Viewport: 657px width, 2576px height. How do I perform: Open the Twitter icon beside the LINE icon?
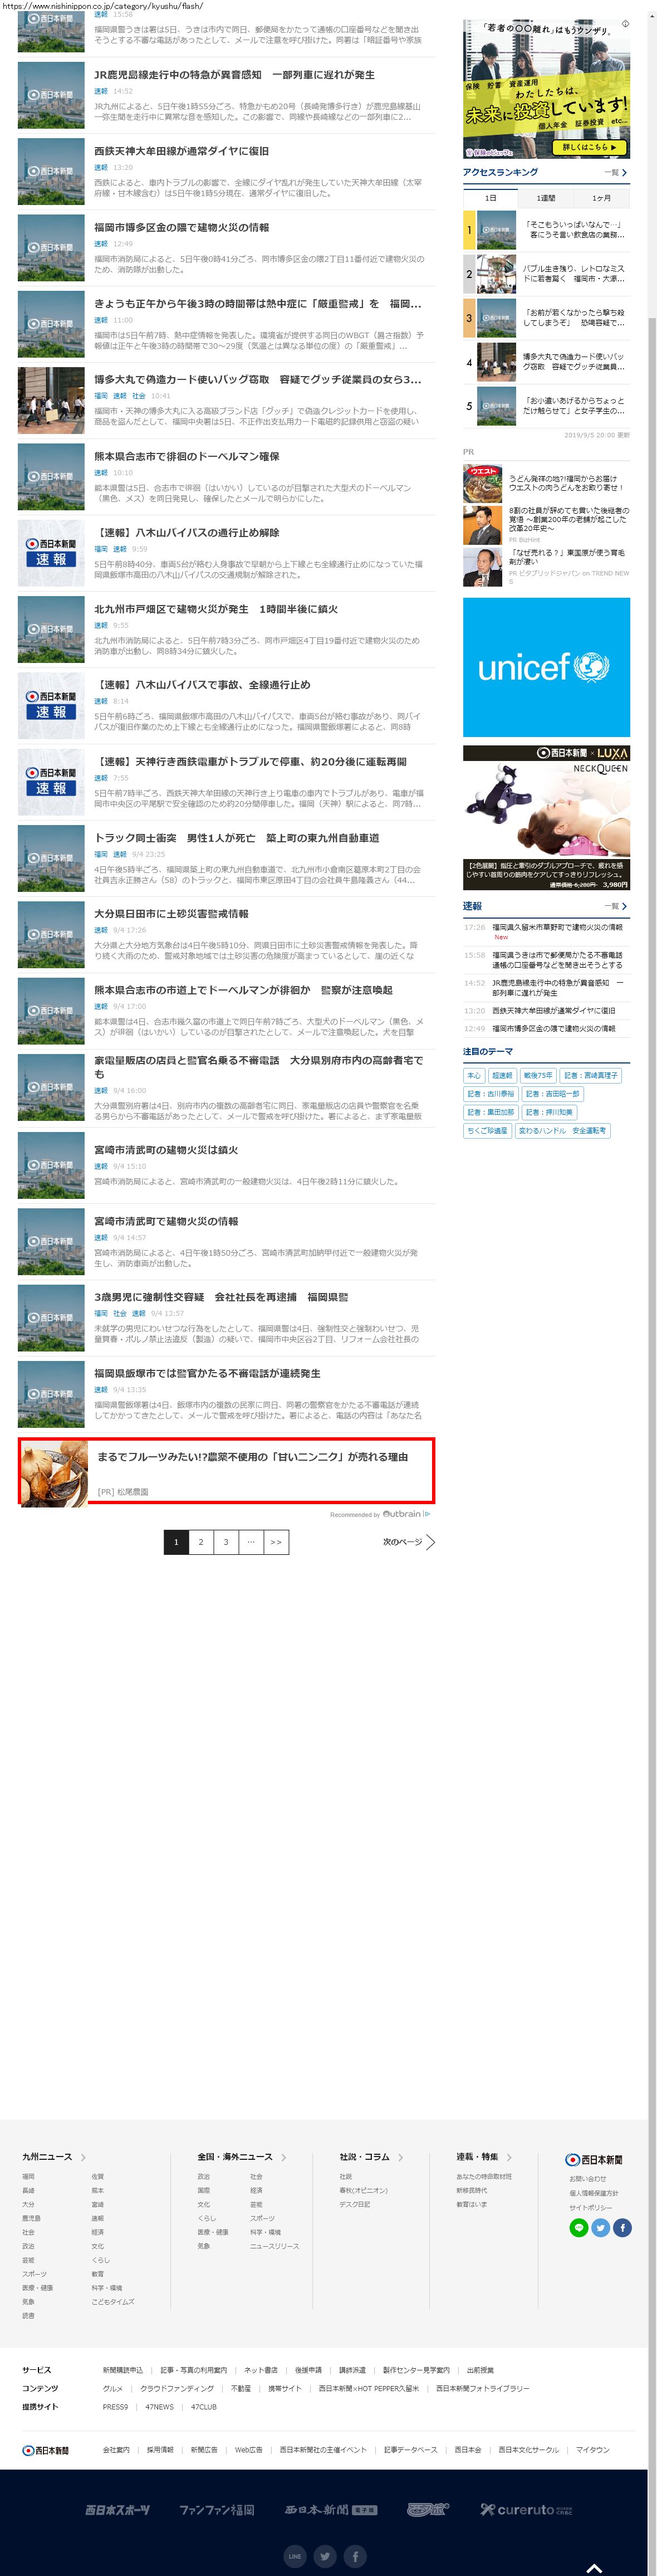click(600, 2227)
